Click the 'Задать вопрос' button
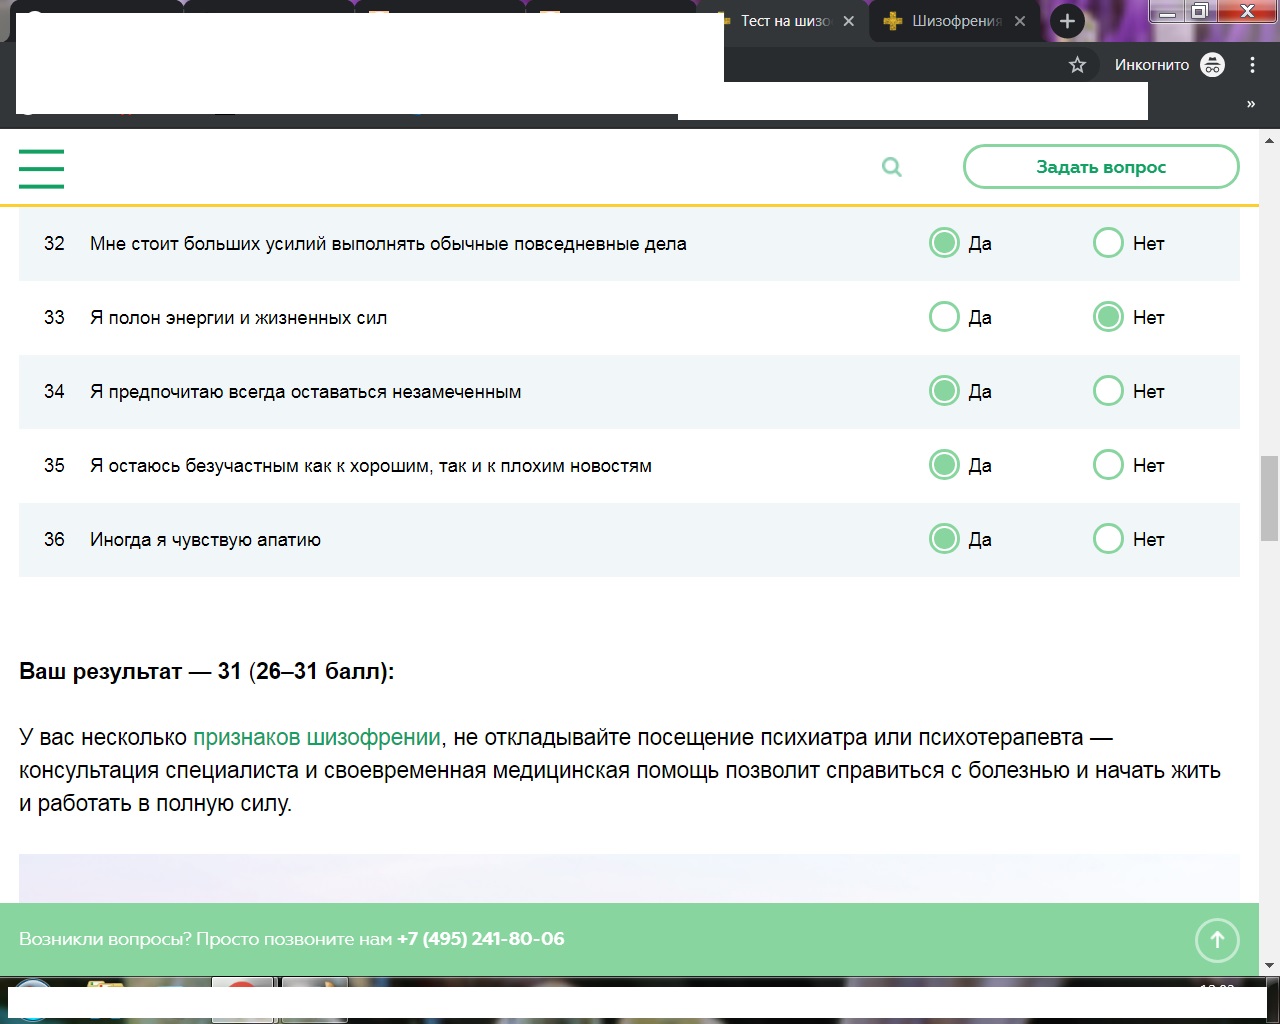Viewport: 1280px width, 1024px height. pyautogui.click(x=1101, y=167)
